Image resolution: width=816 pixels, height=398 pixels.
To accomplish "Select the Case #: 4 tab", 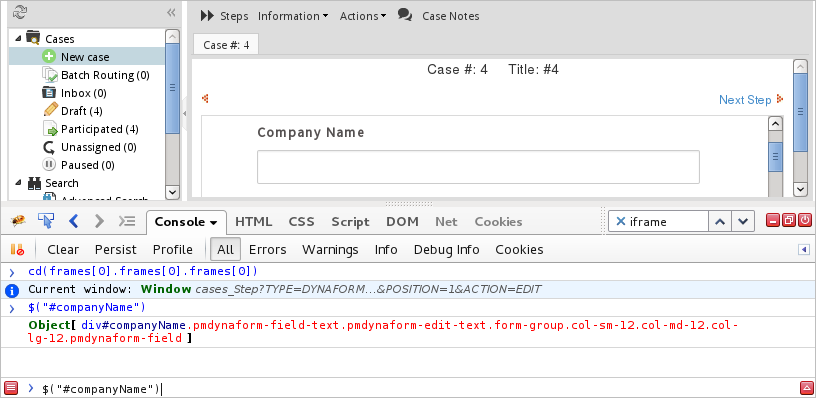I will click(226, 45).
